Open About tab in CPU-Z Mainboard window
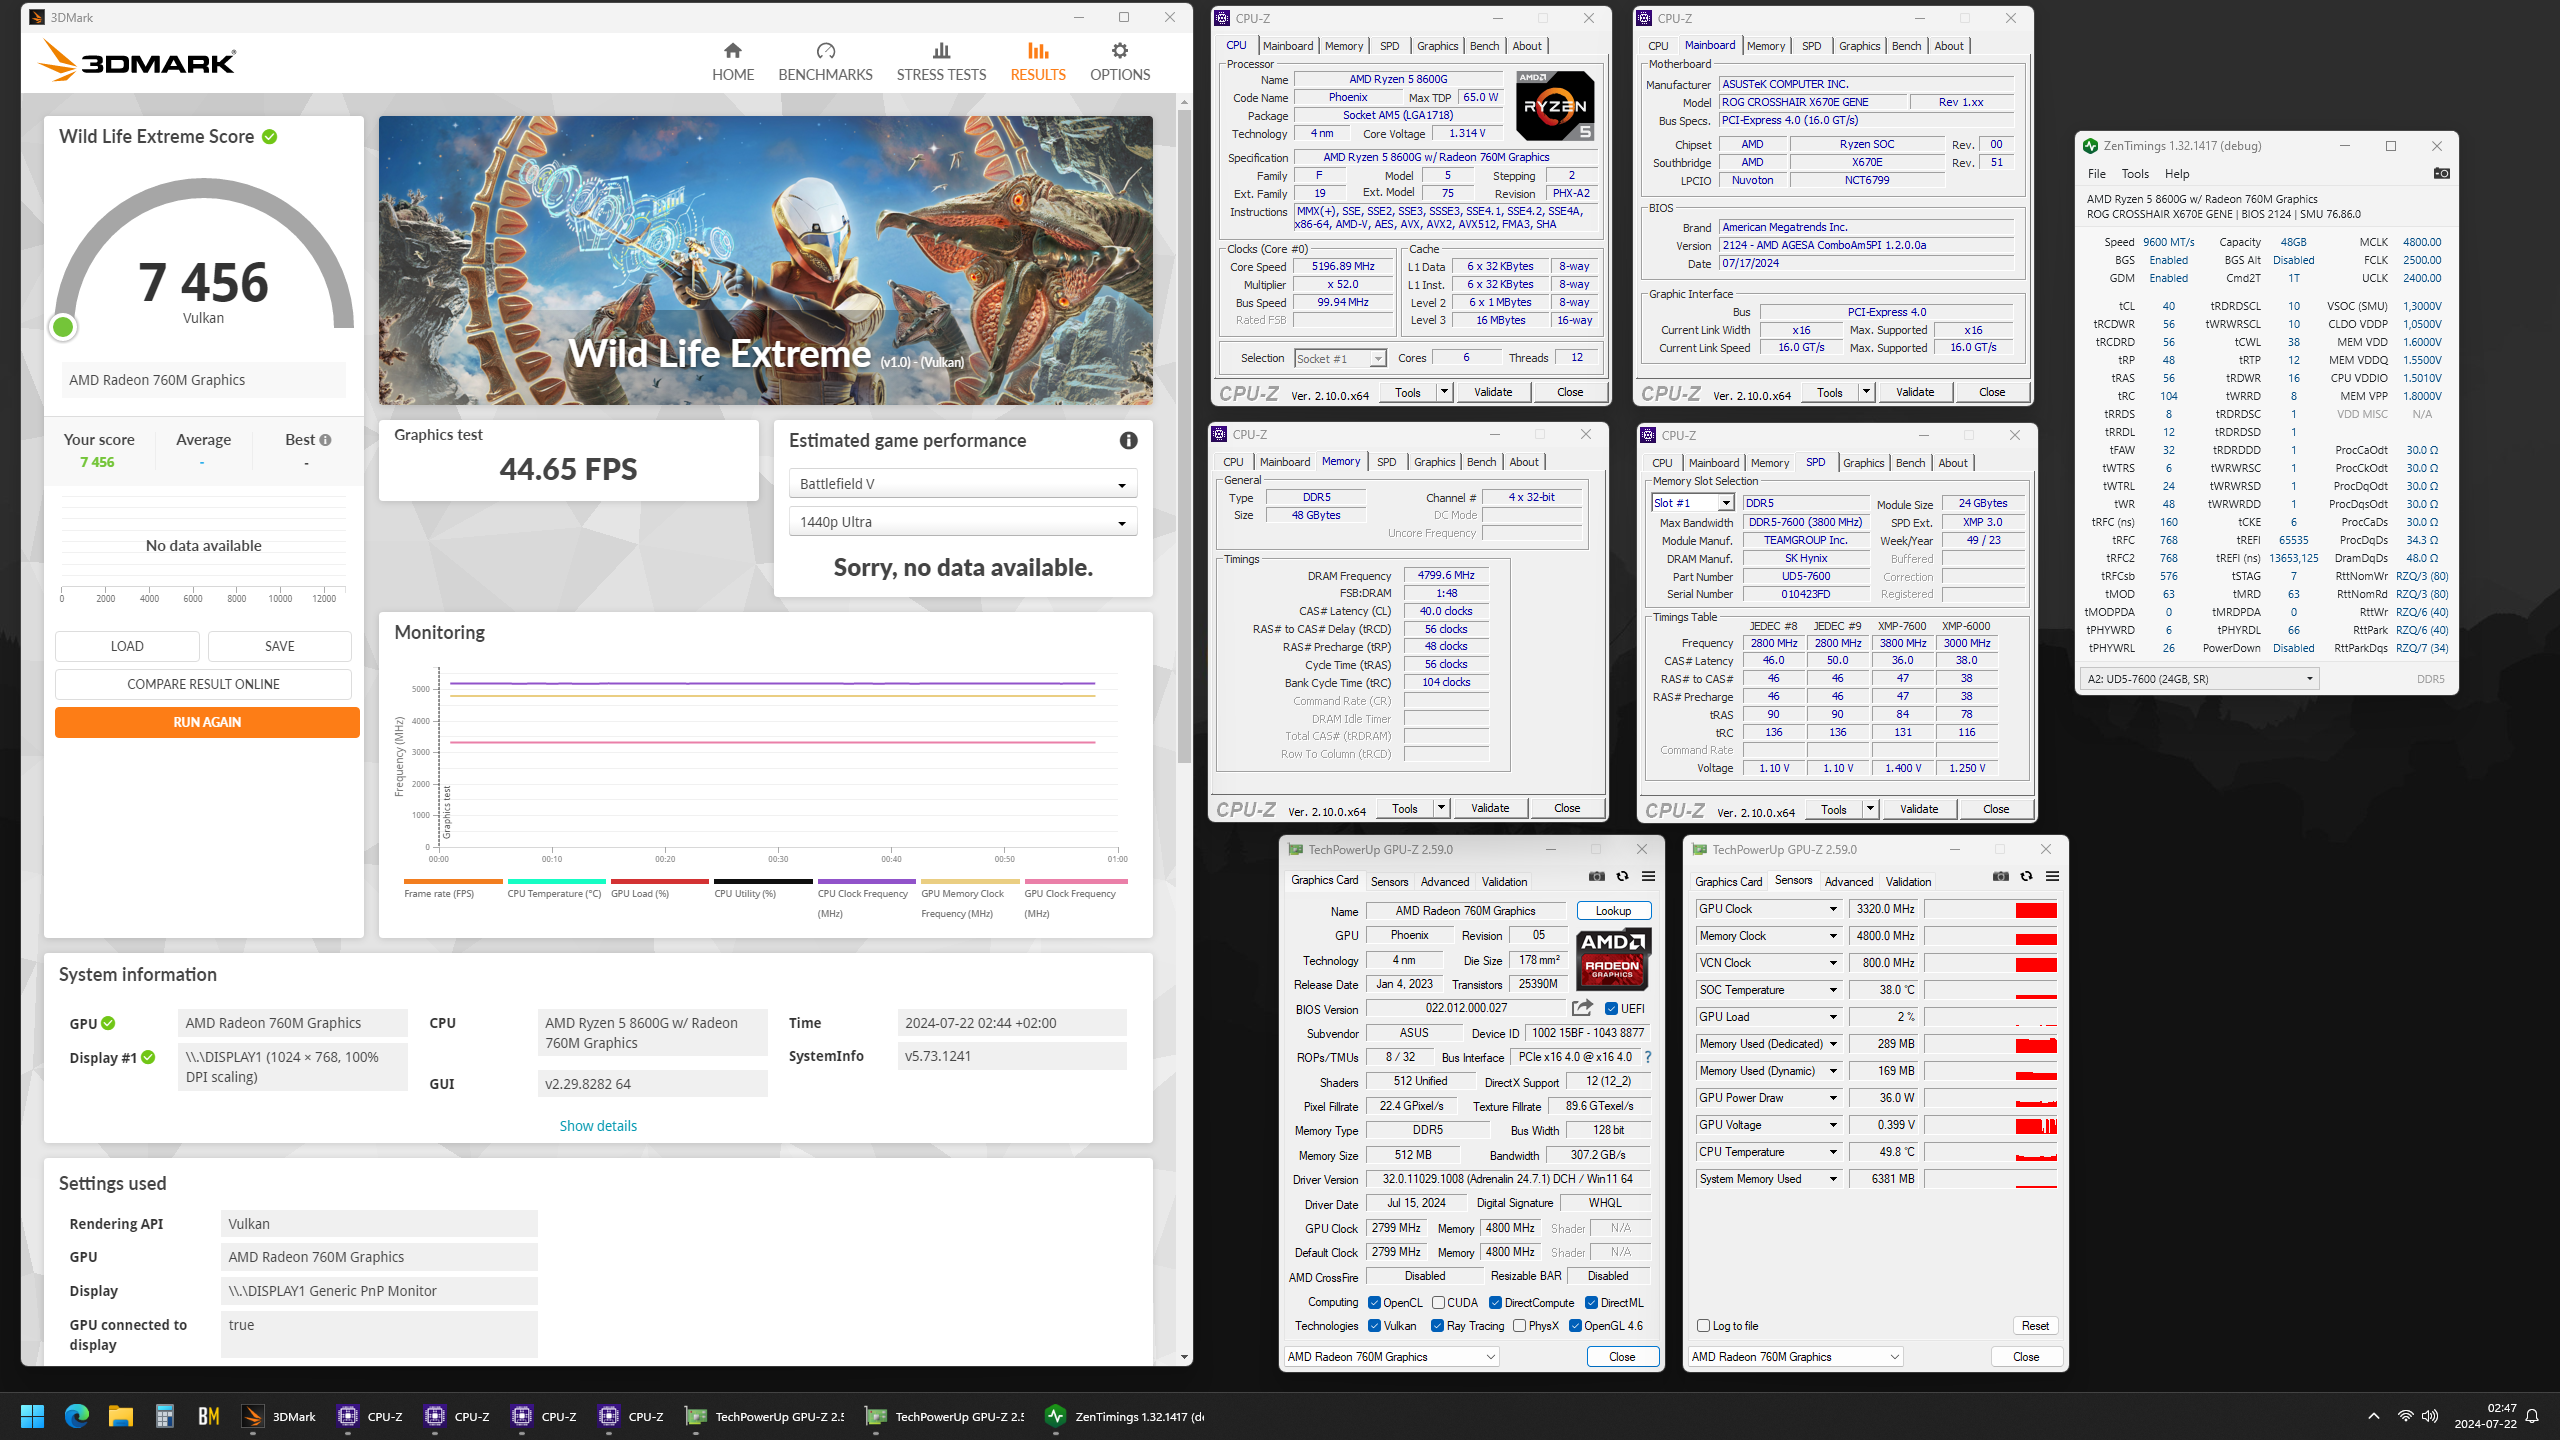This screenshot has height=1440, width=2560. pos(1948,46)
